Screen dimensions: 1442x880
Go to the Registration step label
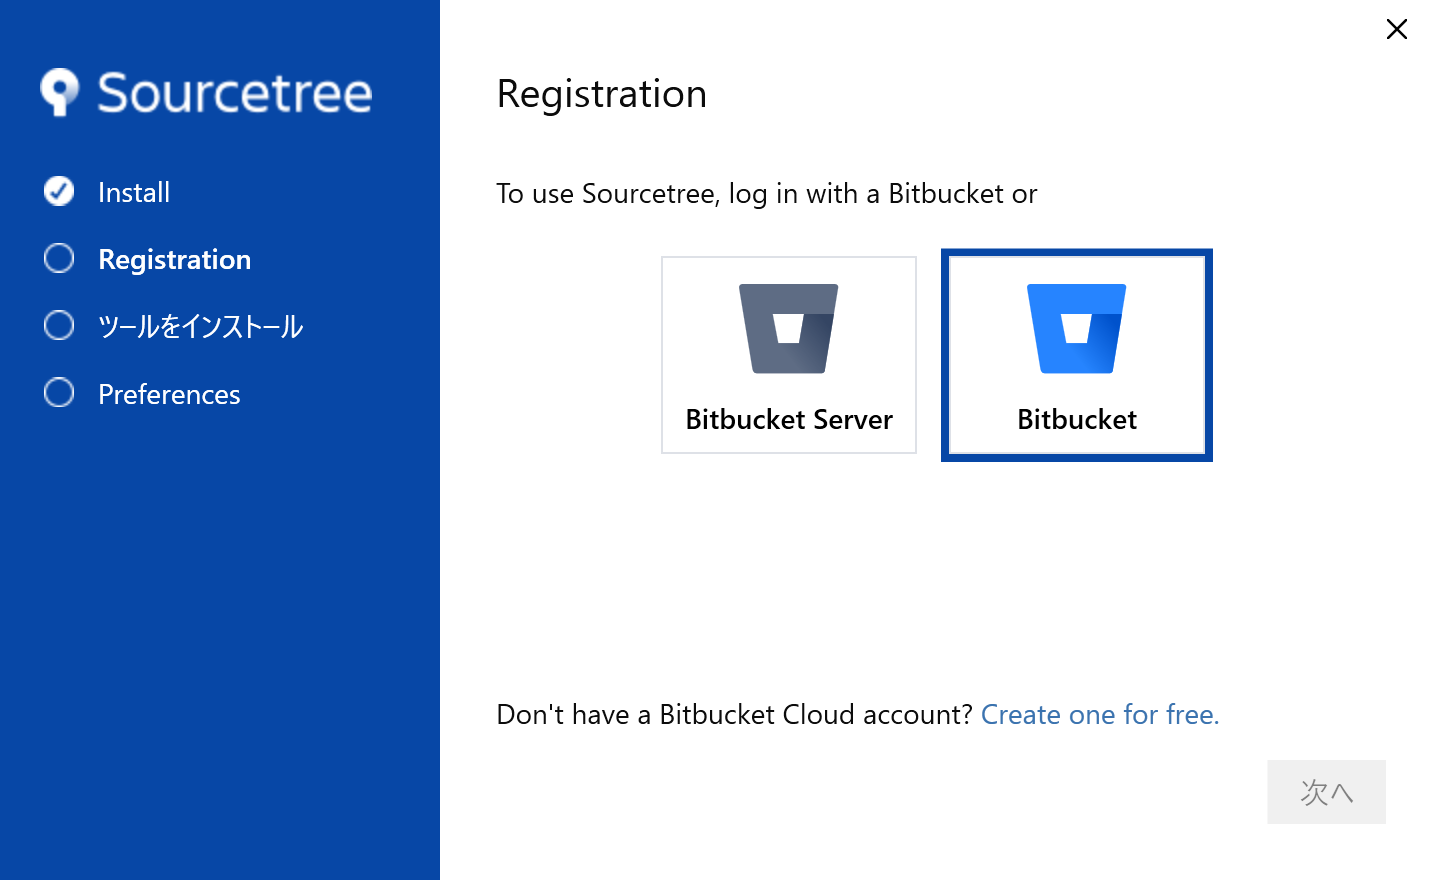(175, 260)
